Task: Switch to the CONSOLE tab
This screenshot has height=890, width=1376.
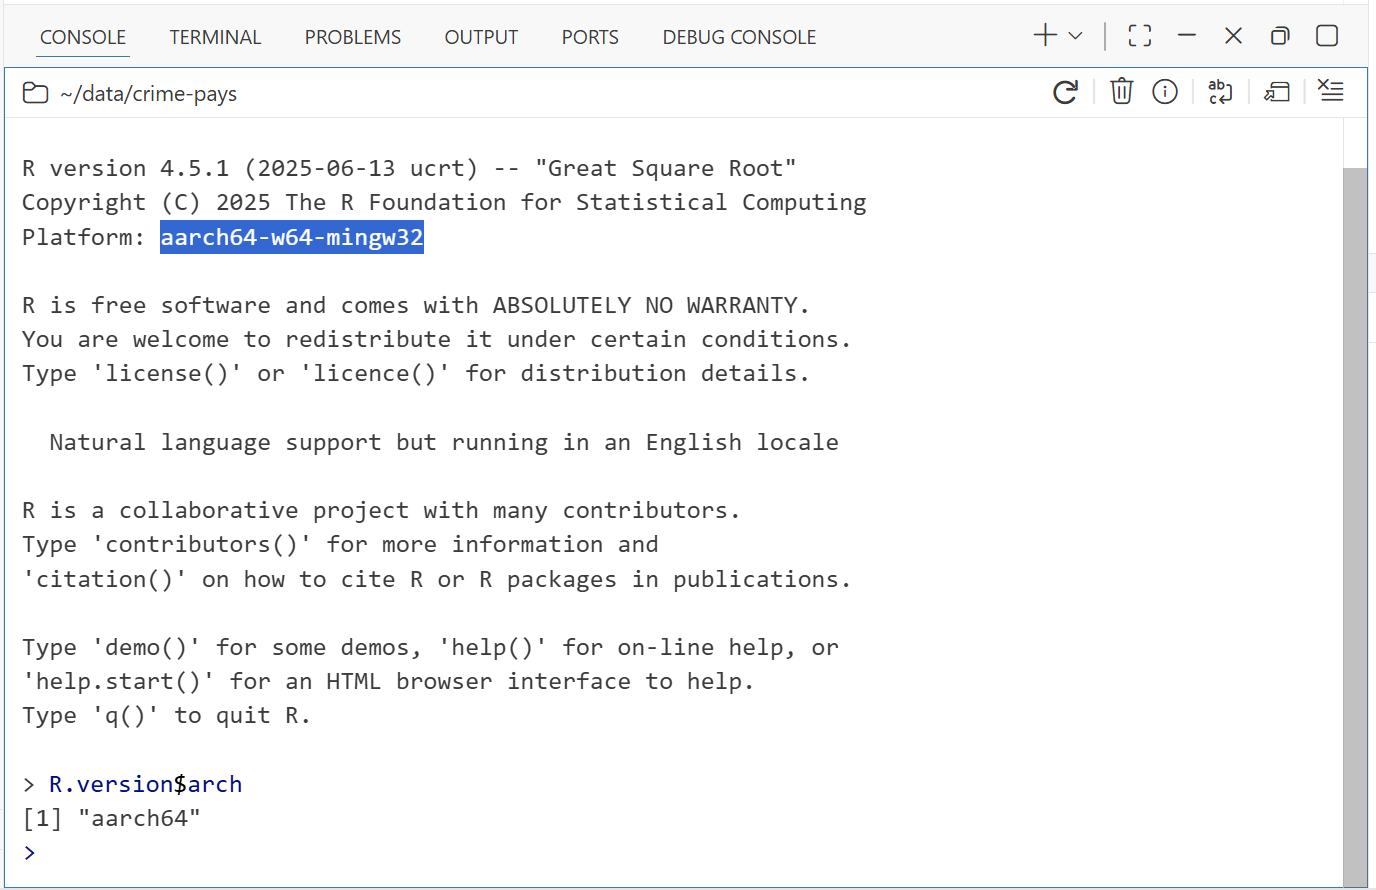Action: click(x=83, y=37)
